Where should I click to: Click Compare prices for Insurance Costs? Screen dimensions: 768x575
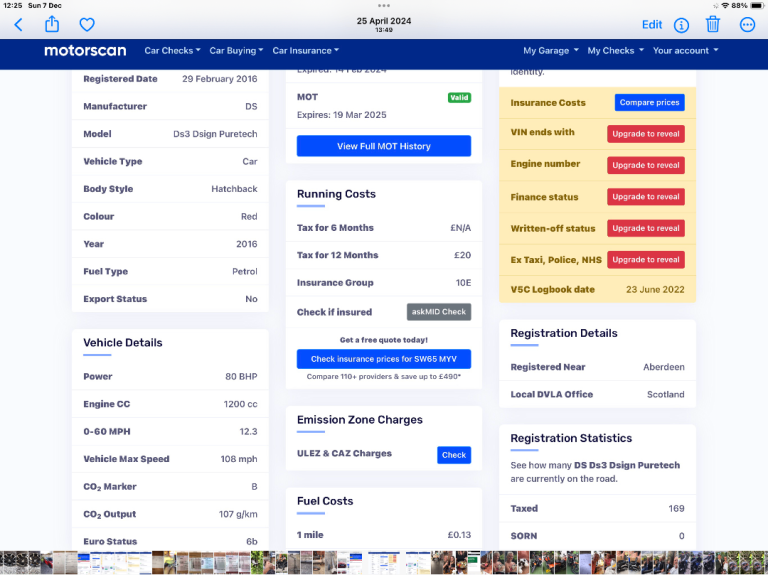[649, 103]
